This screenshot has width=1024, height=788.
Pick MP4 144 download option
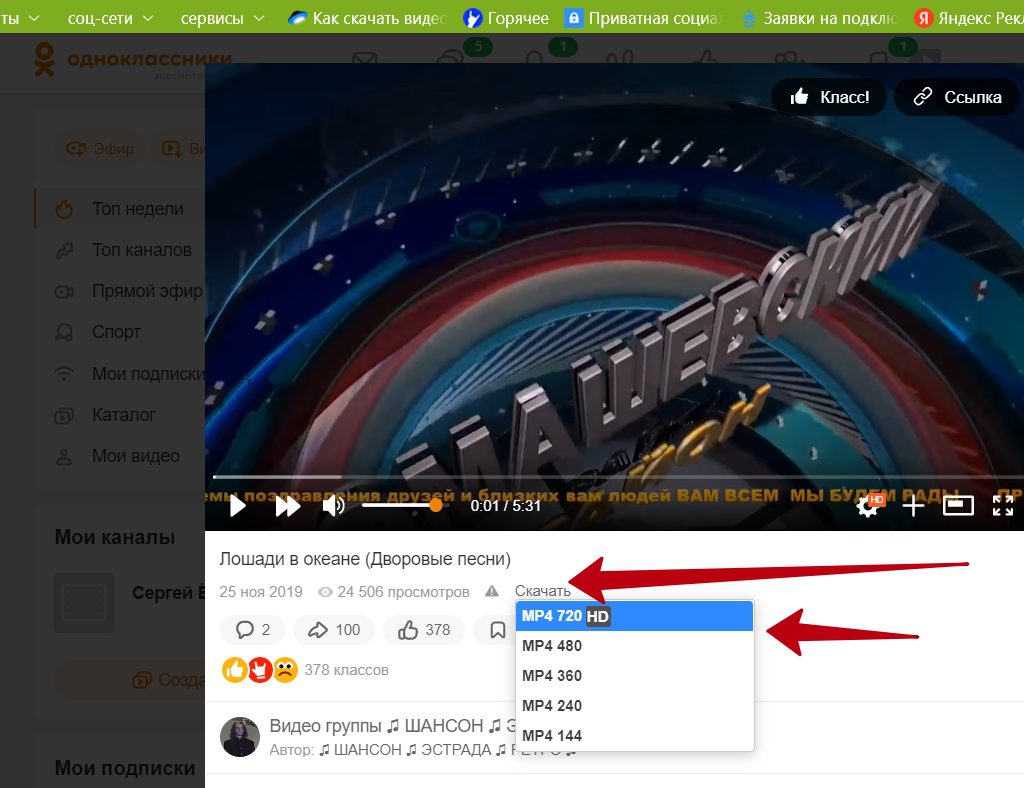[x=634, y=736]
